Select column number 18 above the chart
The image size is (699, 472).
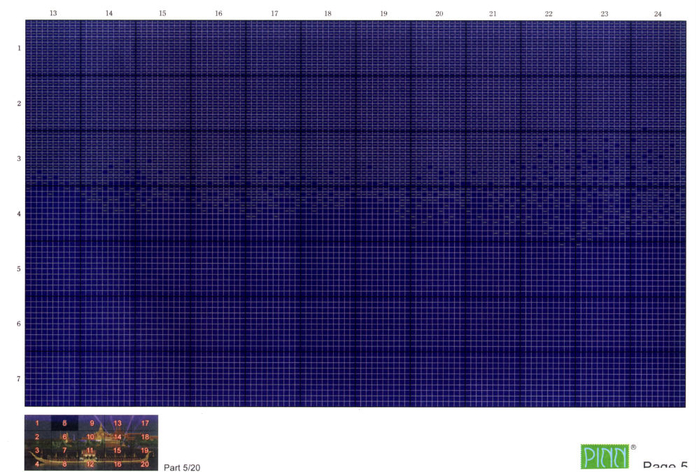pos(328,14)
